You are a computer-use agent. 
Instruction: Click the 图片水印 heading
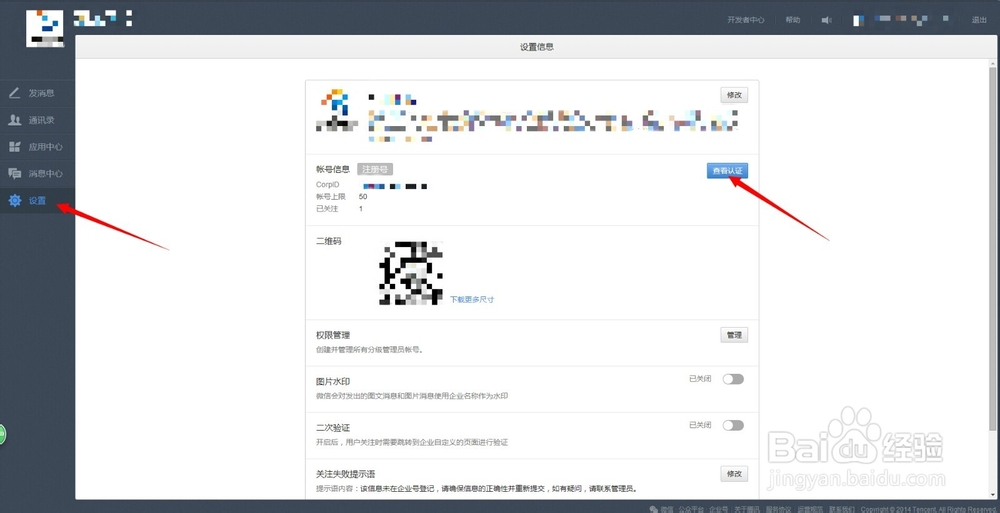click(333, 382)
